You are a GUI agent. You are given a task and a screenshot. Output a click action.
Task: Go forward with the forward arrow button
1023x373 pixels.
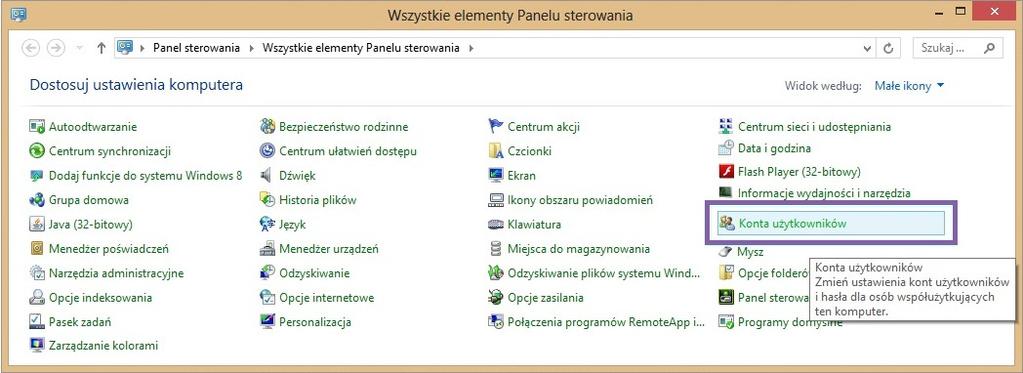point(57,48)
